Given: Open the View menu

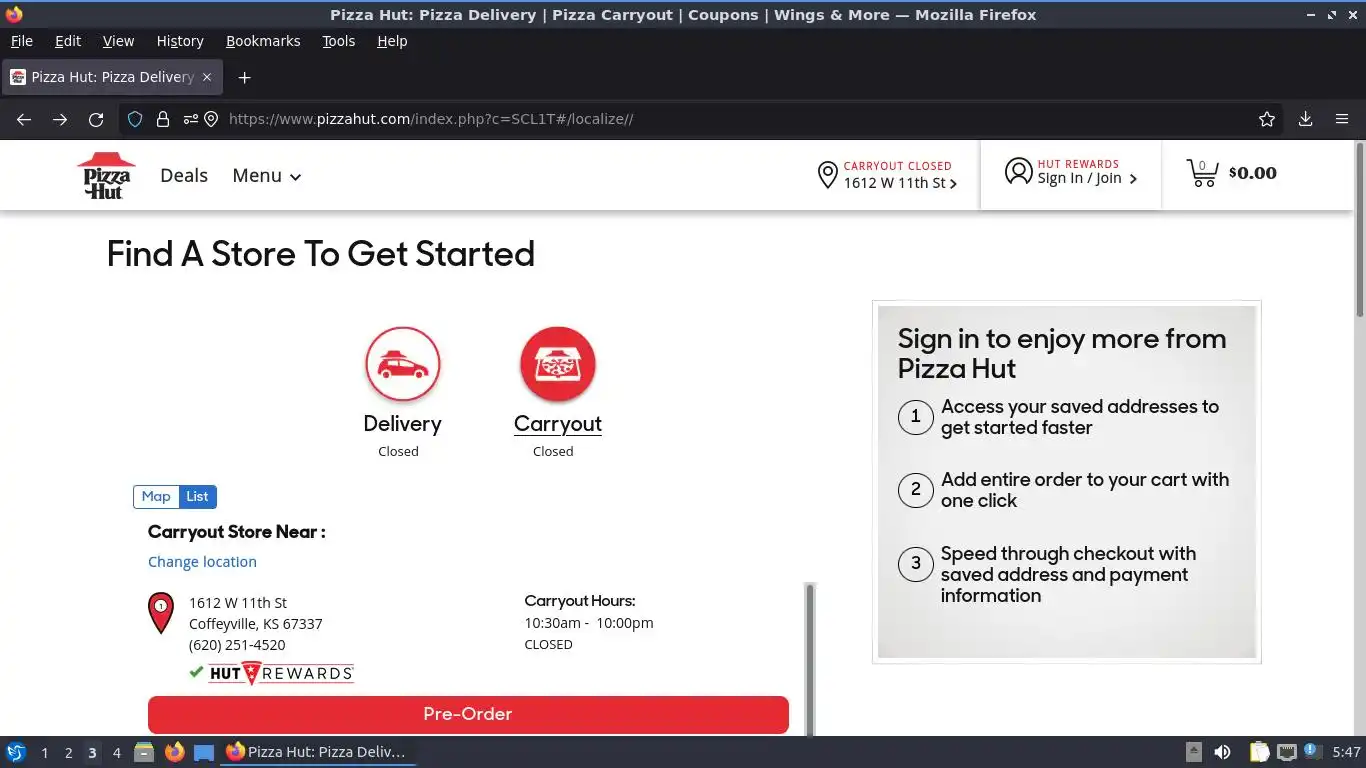Looking at the screenshot, I should [x=118, y=41].
